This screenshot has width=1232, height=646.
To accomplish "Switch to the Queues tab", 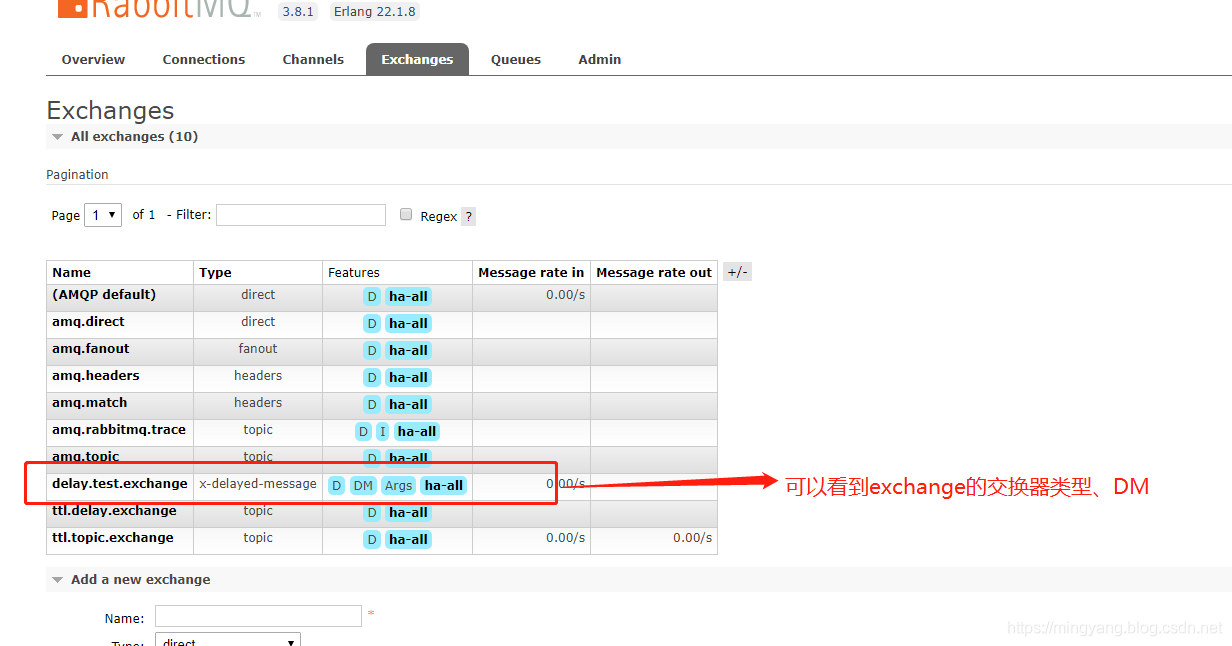I will point(516,59).
